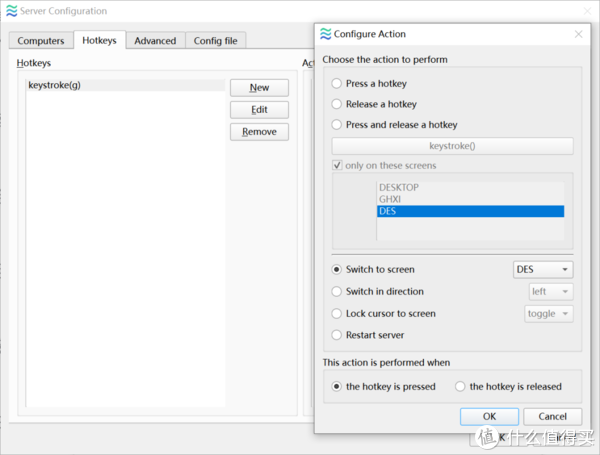Confirm the action with OK

click(488, 416)
